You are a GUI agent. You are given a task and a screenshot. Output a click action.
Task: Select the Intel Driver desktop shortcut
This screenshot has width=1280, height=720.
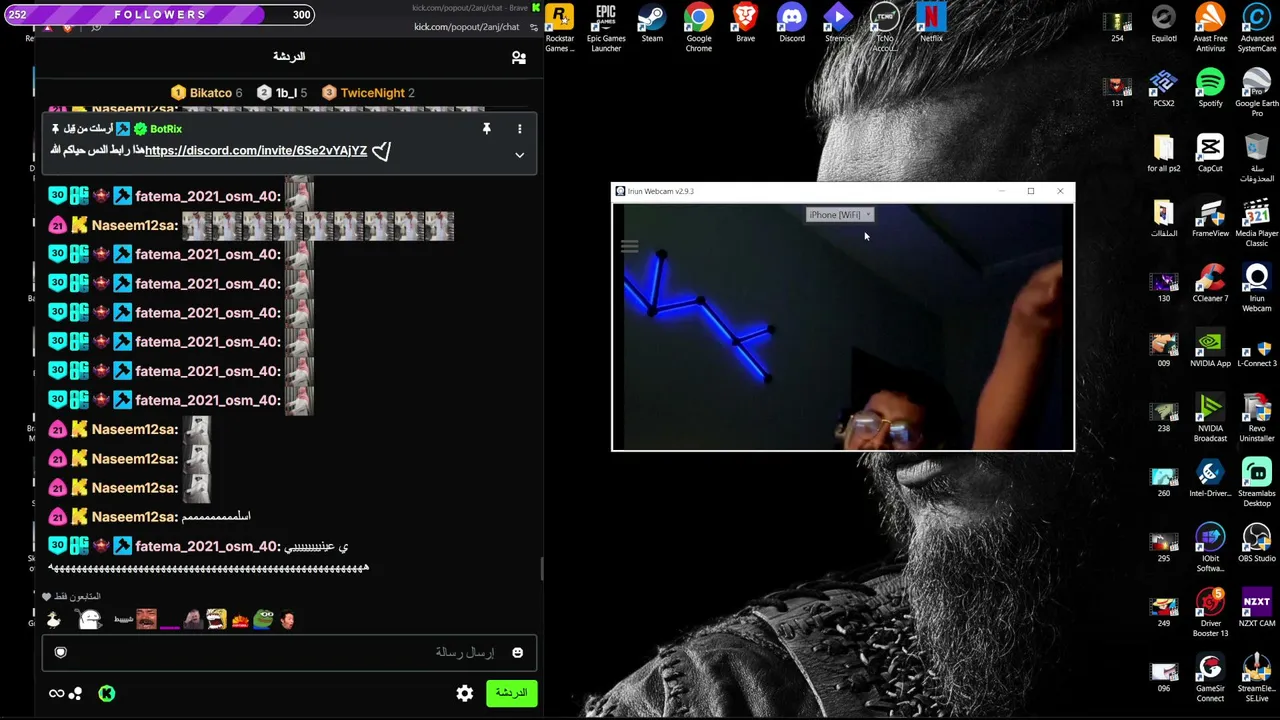tap(1210, 479)
